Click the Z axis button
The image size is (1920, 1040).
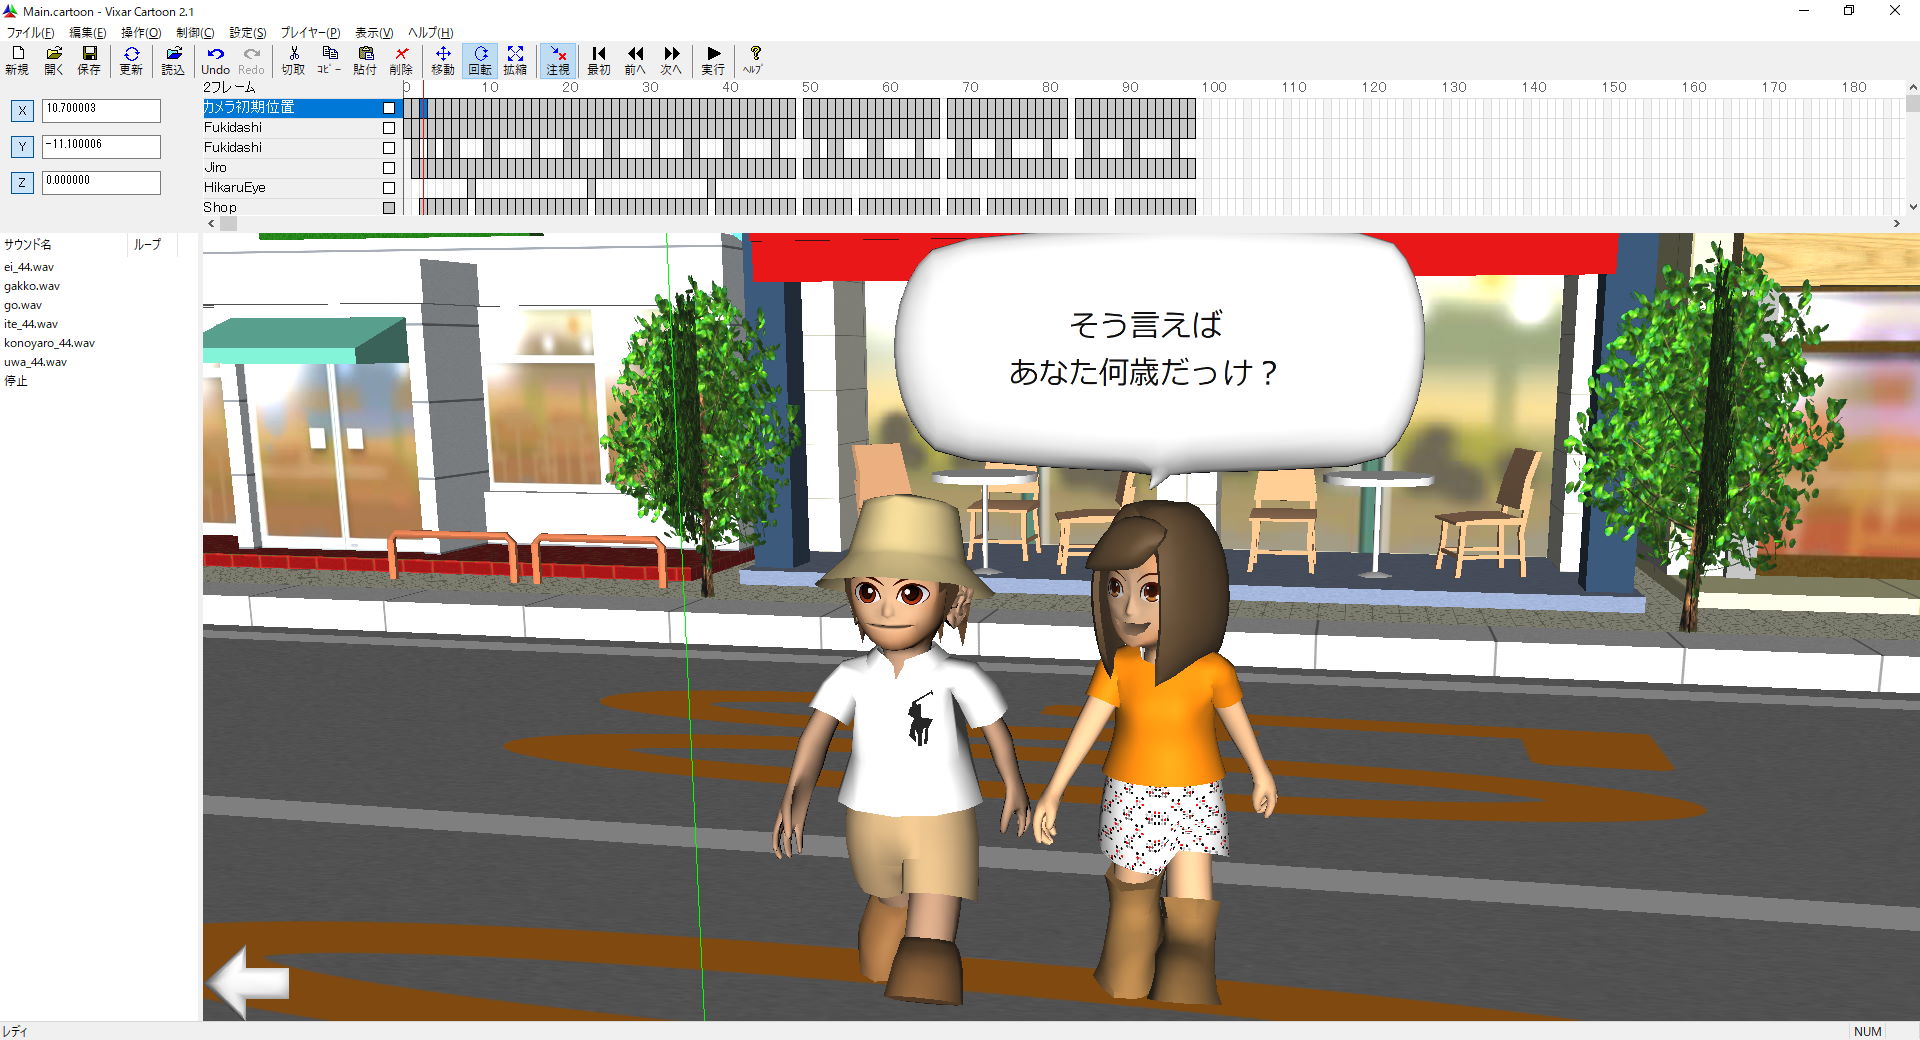tap(22, 183)
